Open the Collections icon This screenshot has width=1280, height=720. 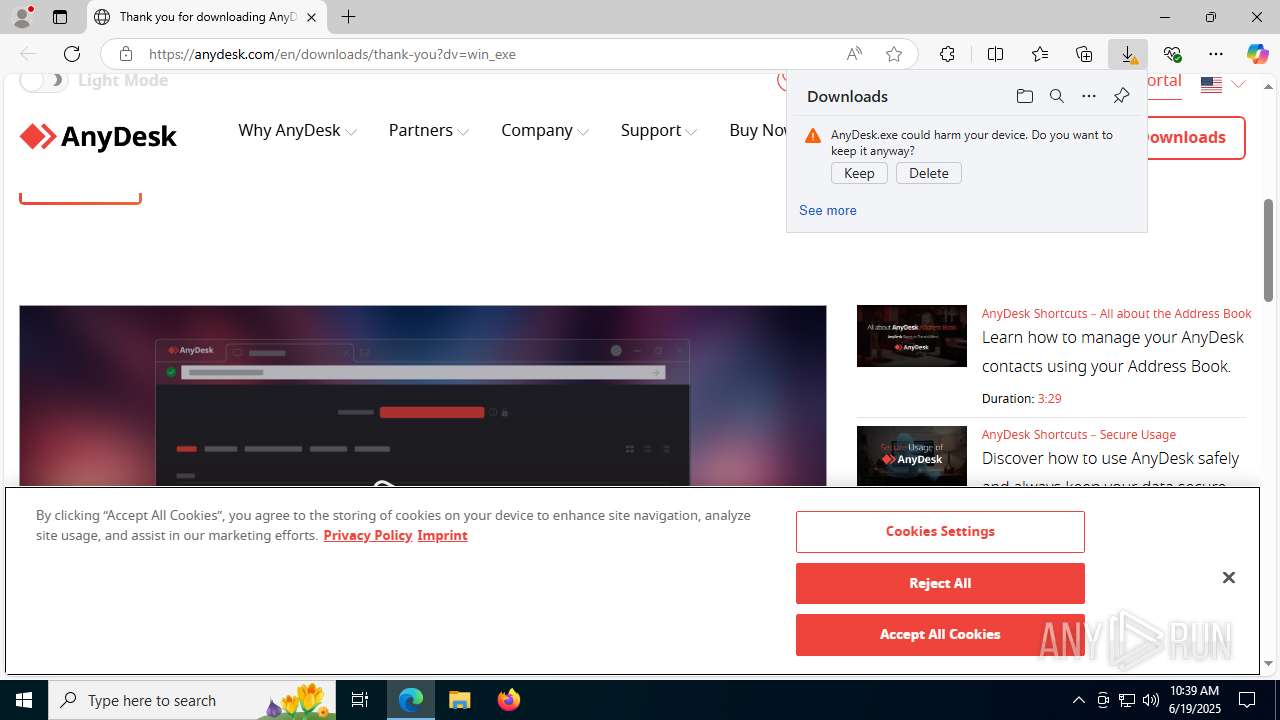(1084, 54)
